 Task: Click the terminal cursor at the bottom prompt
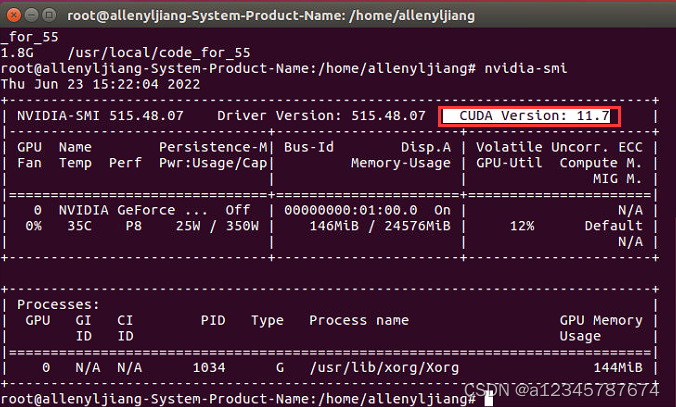click(488, 399)
